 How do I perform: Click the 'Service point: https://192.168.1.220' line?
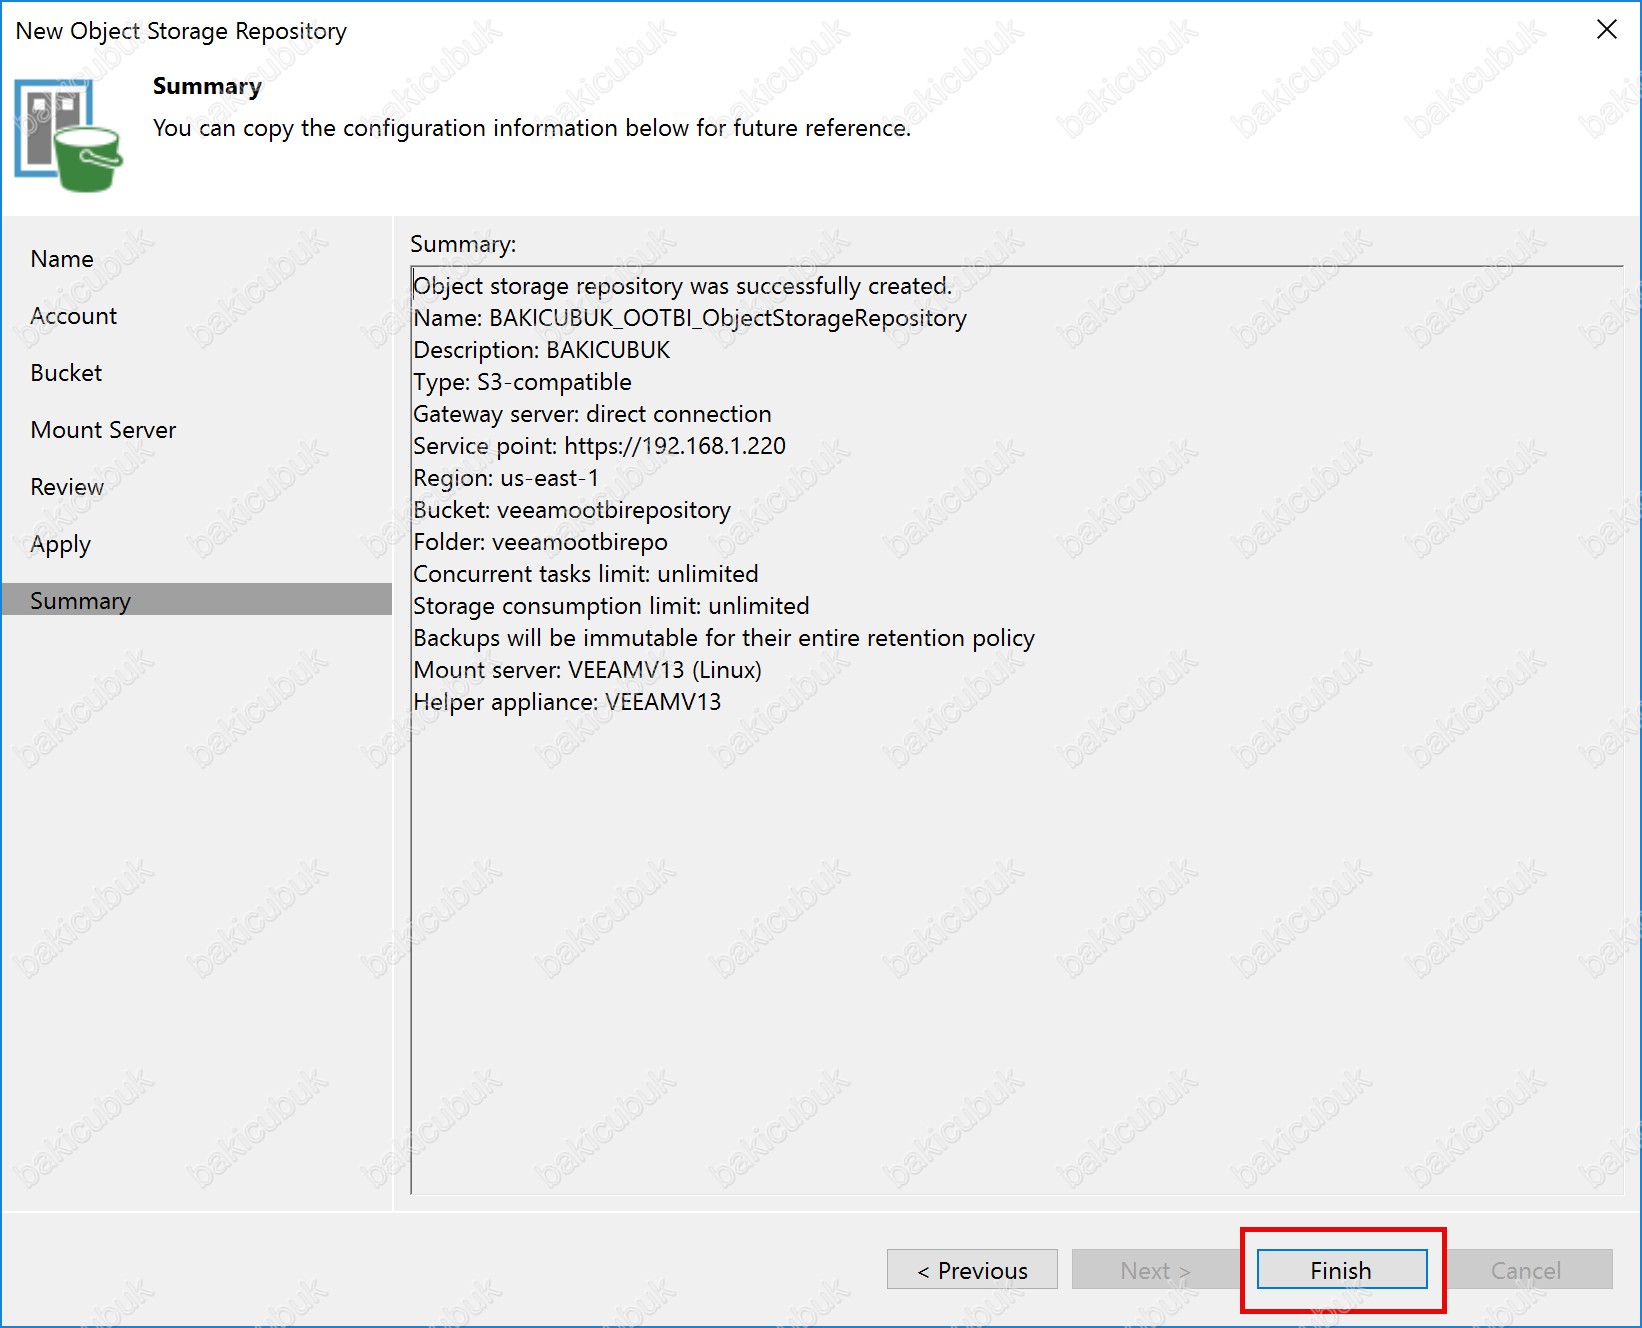tap(600, 446)
